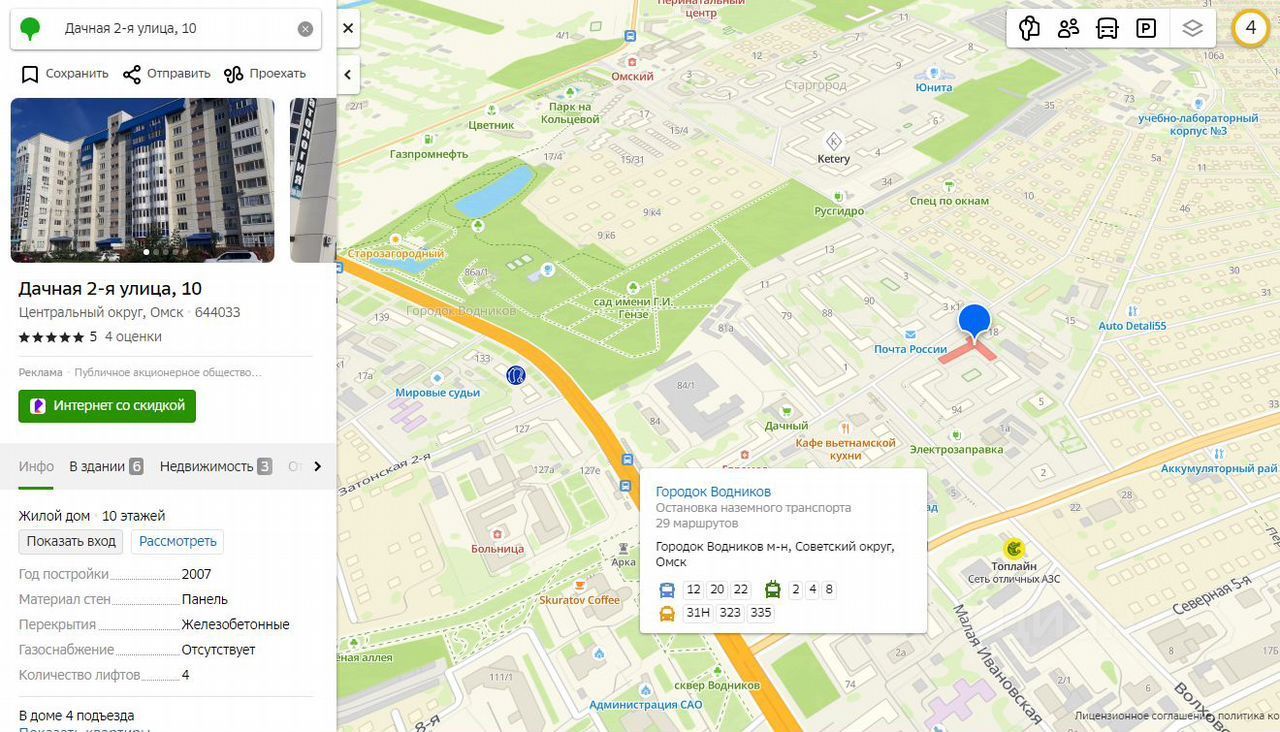The image size is (1280, 732).
Task: Build a route with Проехать
Action: 265,74
